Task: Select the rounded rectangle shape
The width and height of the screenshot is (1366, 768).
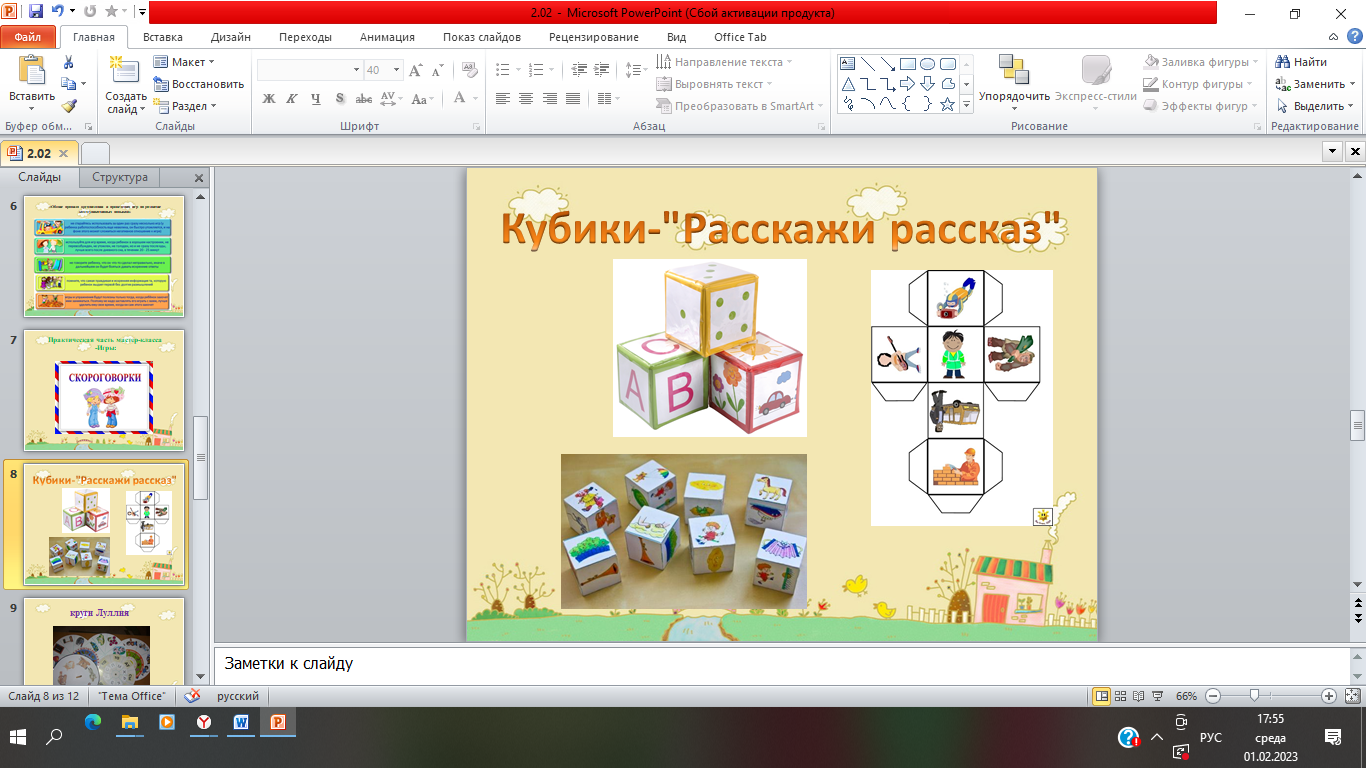Action: tap(947, 63)
